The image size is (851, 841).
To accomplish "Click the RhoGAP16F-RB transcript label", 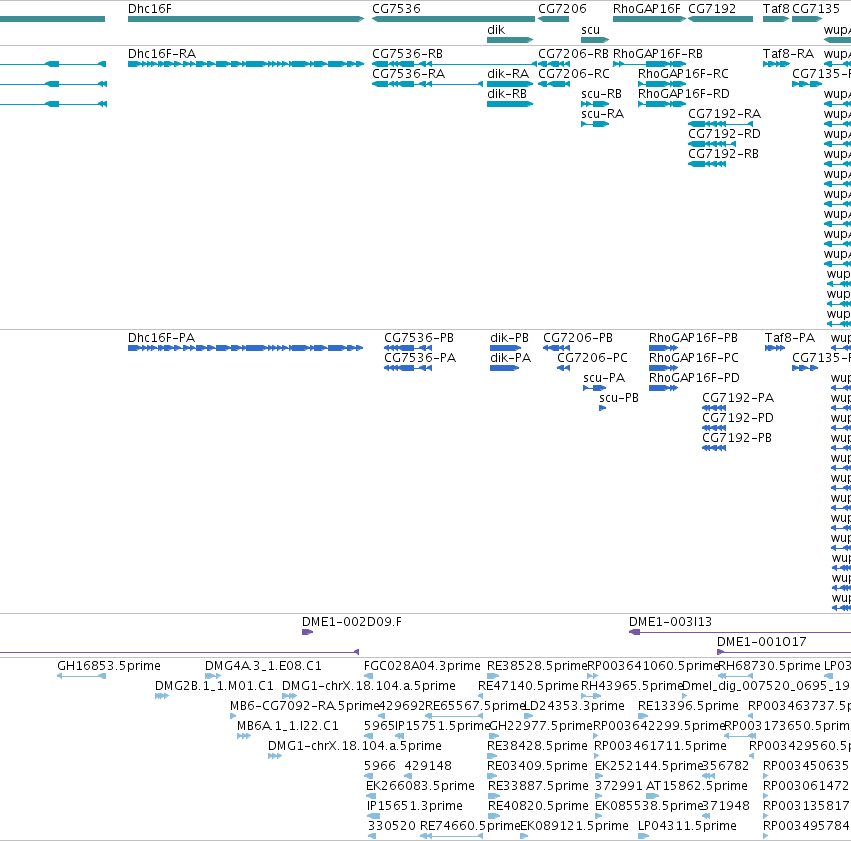I will pos(658,54).
